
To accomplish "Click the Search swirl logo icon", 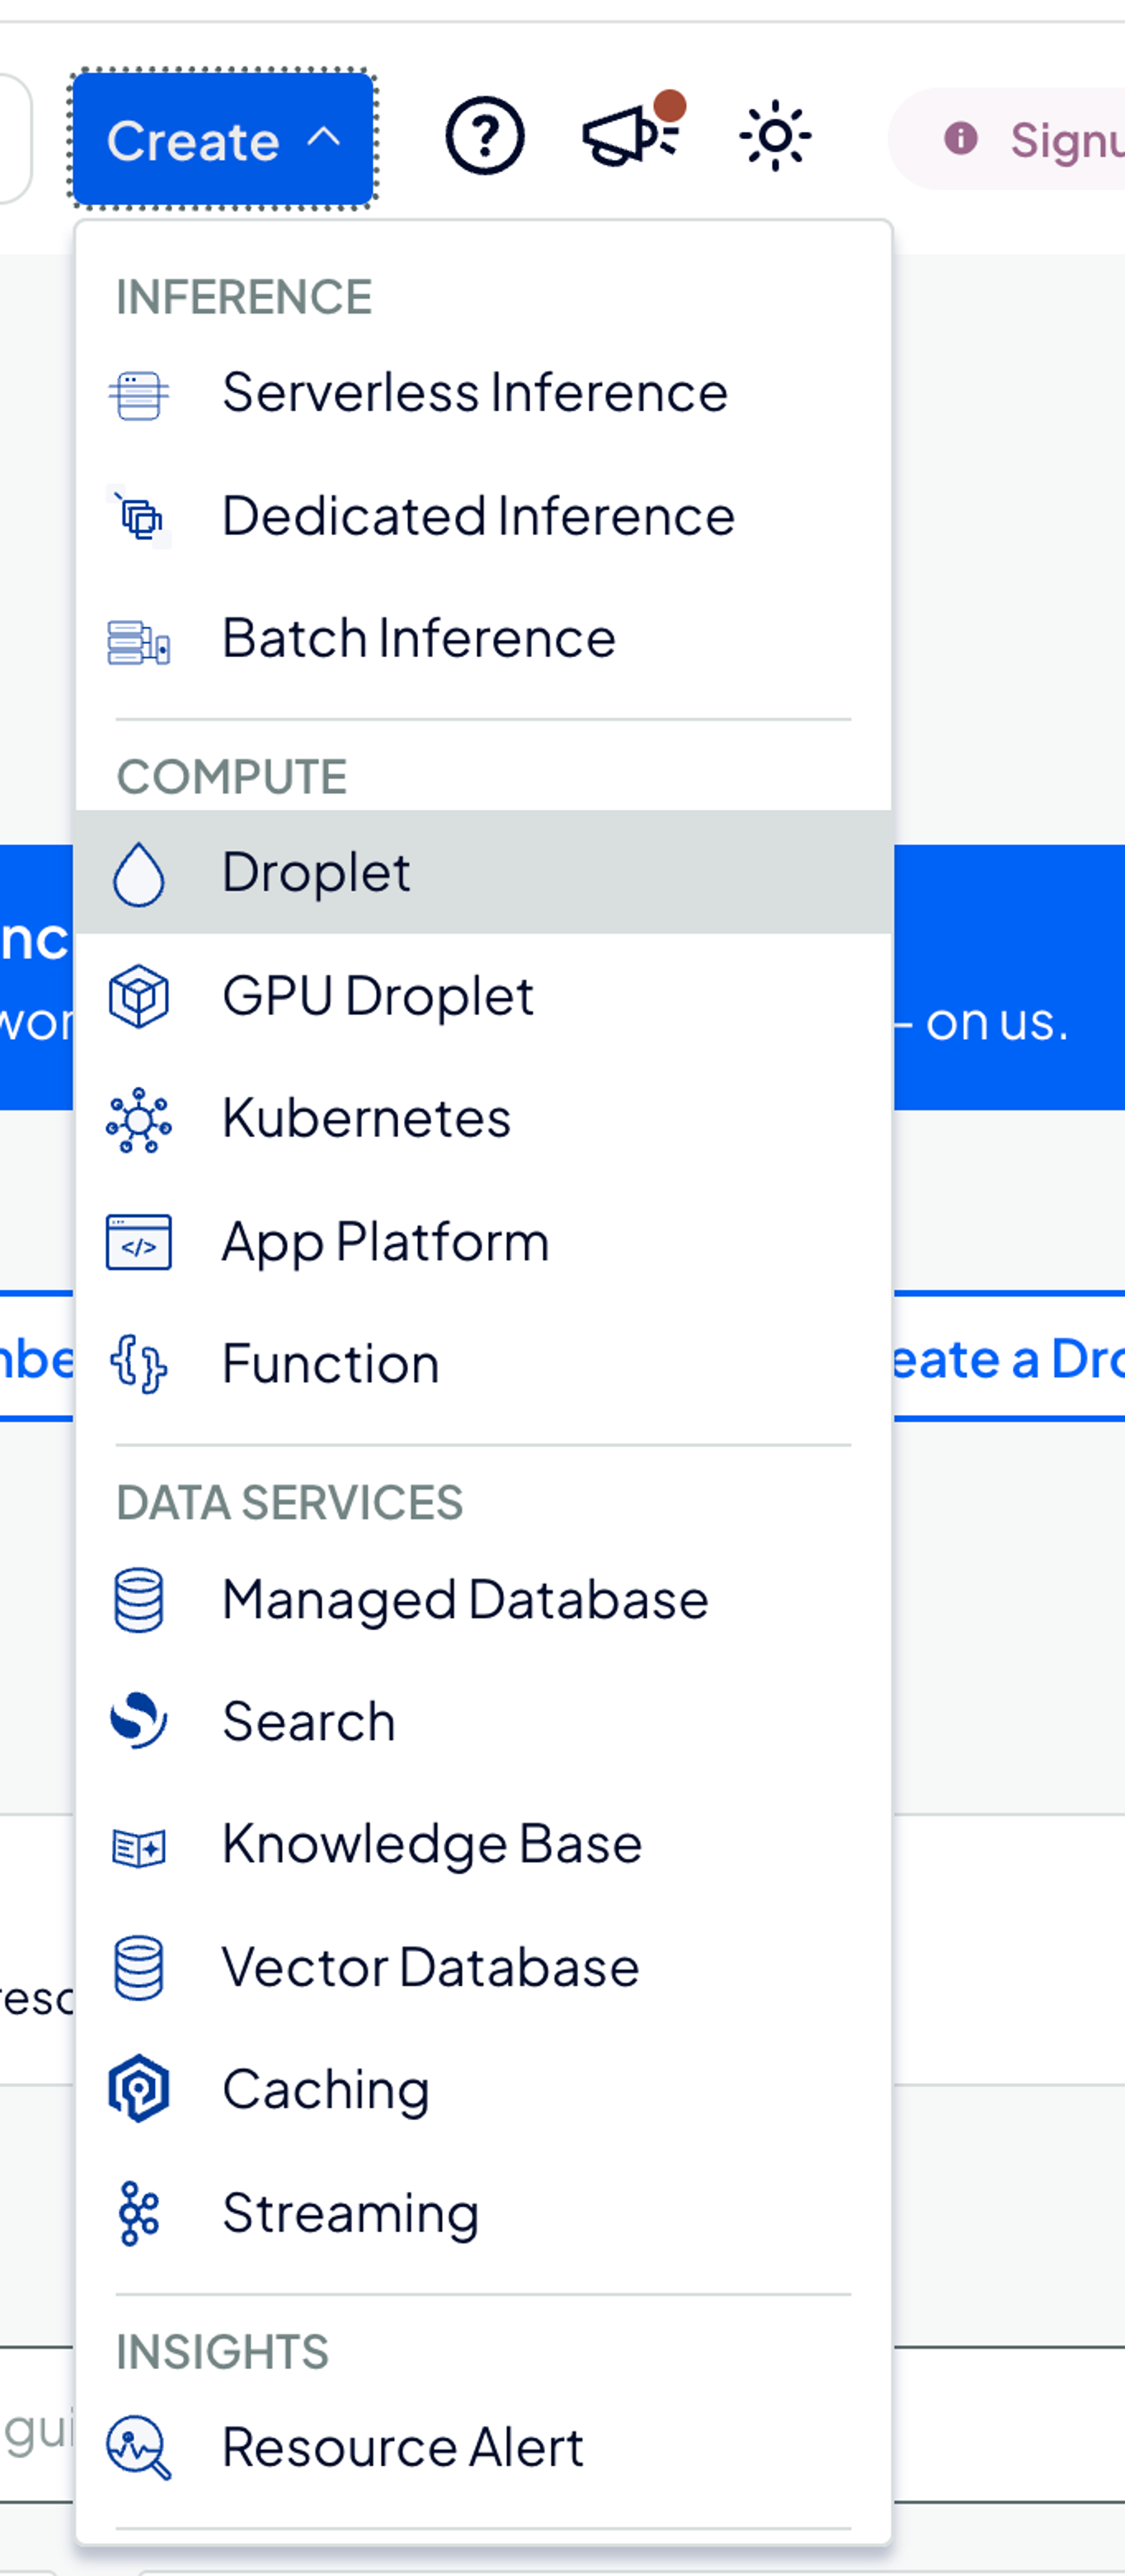I will (x=139, y=1720).
